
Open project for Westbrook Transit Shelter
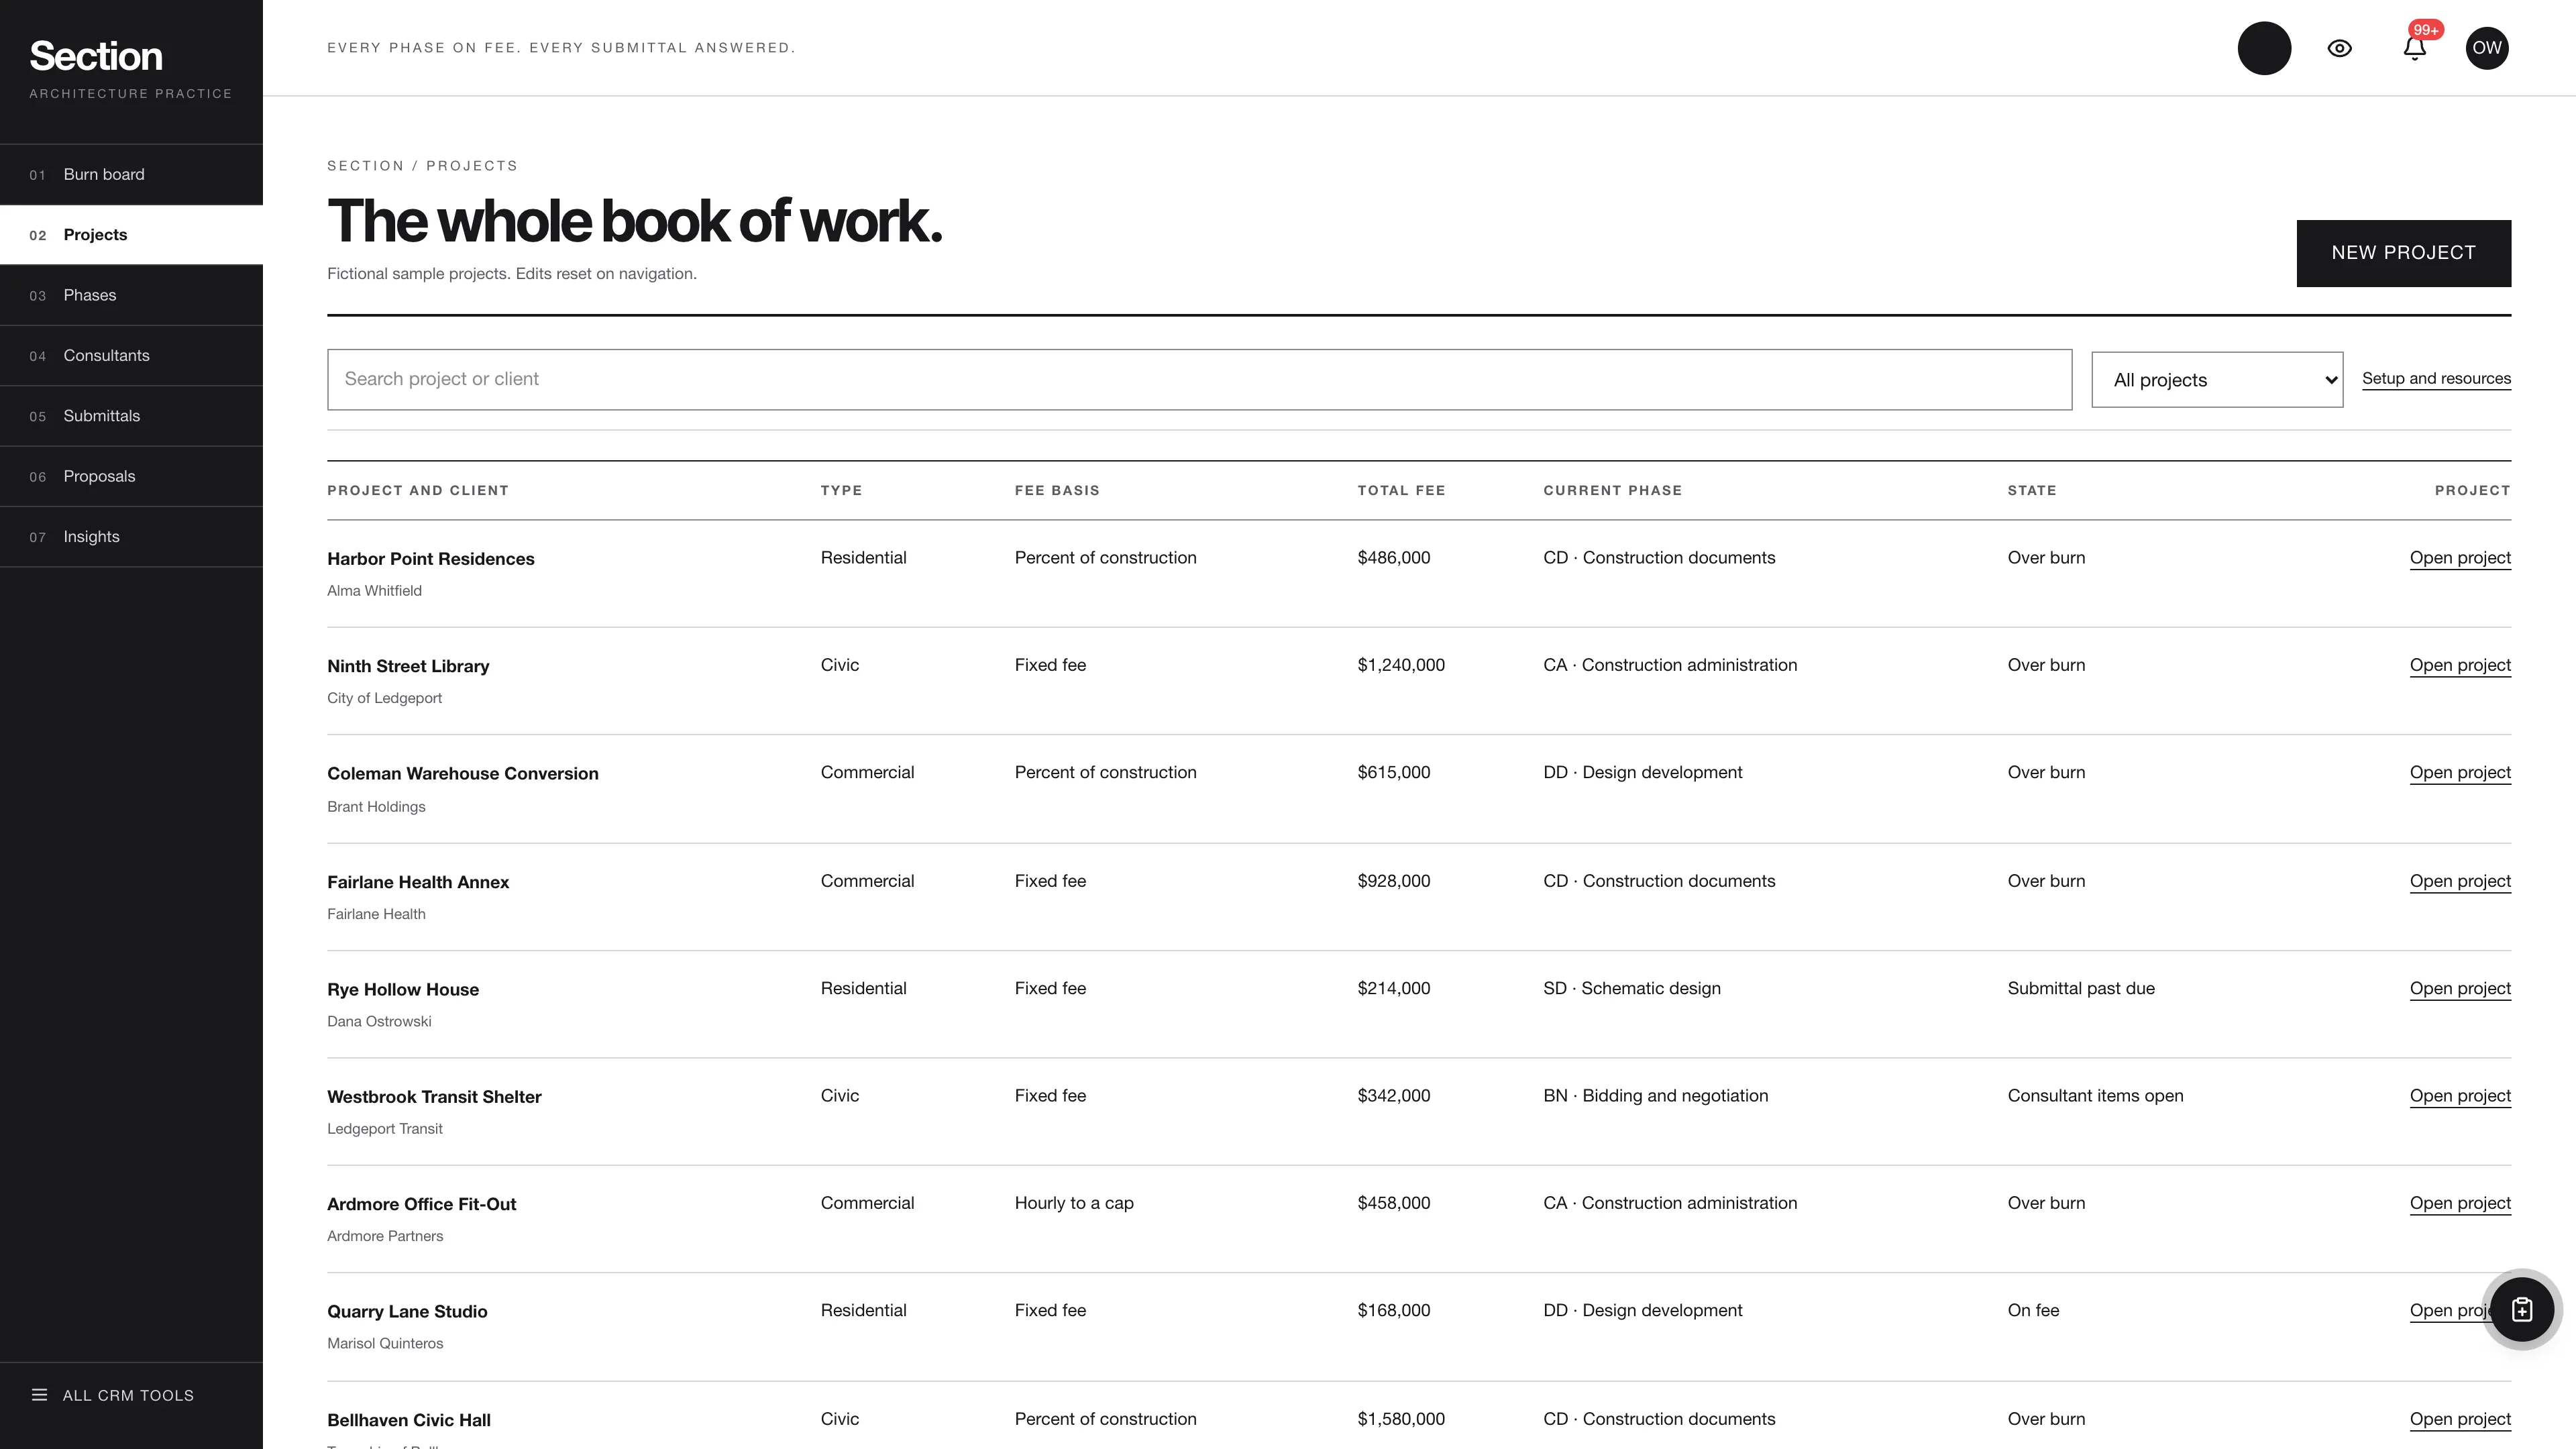pos(2460,1095)
